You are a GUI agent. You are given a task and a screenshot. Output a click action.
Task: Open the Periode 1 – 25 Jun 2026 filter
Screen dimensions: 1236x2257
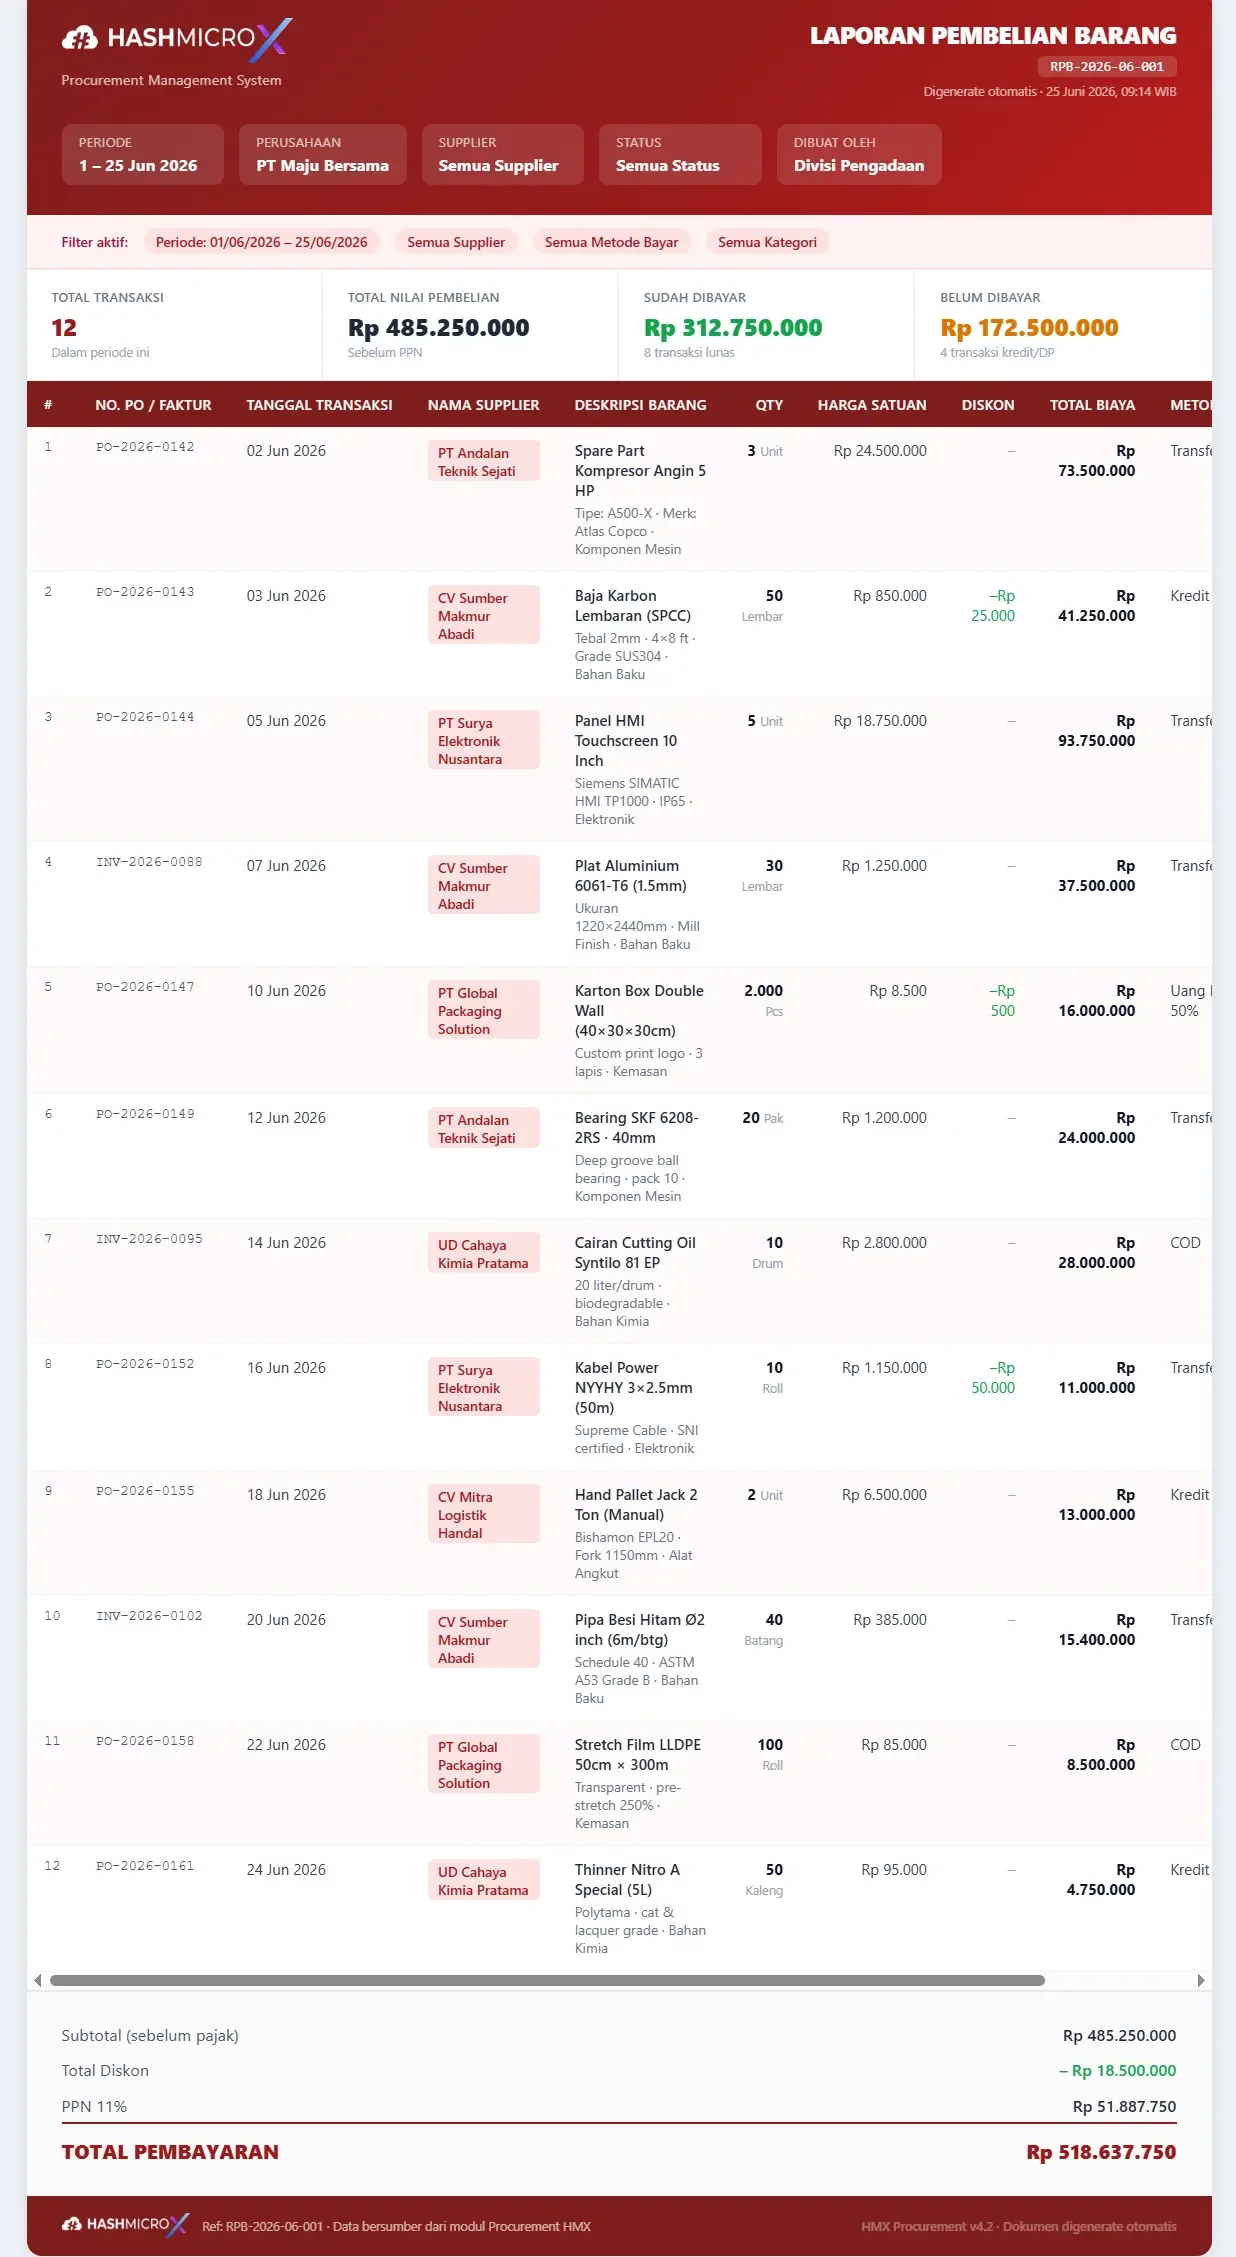pos(143,155)
